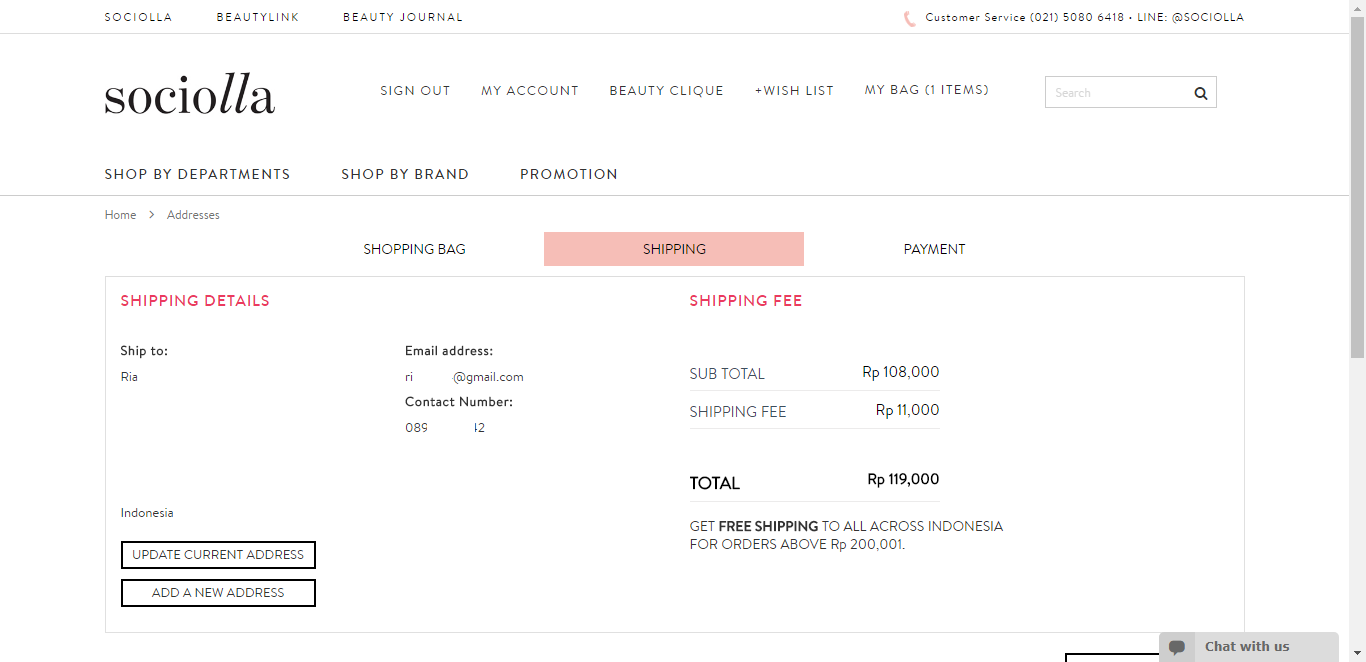Open My Bag with 1 item
The image size is (1366, 662).
pos(927,90)
